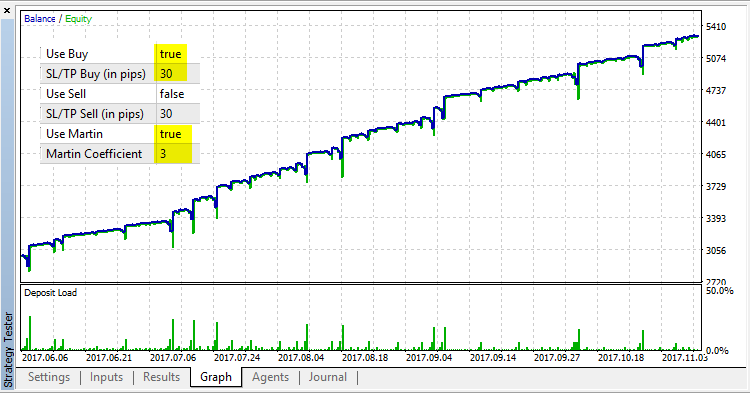Click the 4401 axis value
This screenshot has width=750, height=394.
point(716,122)
